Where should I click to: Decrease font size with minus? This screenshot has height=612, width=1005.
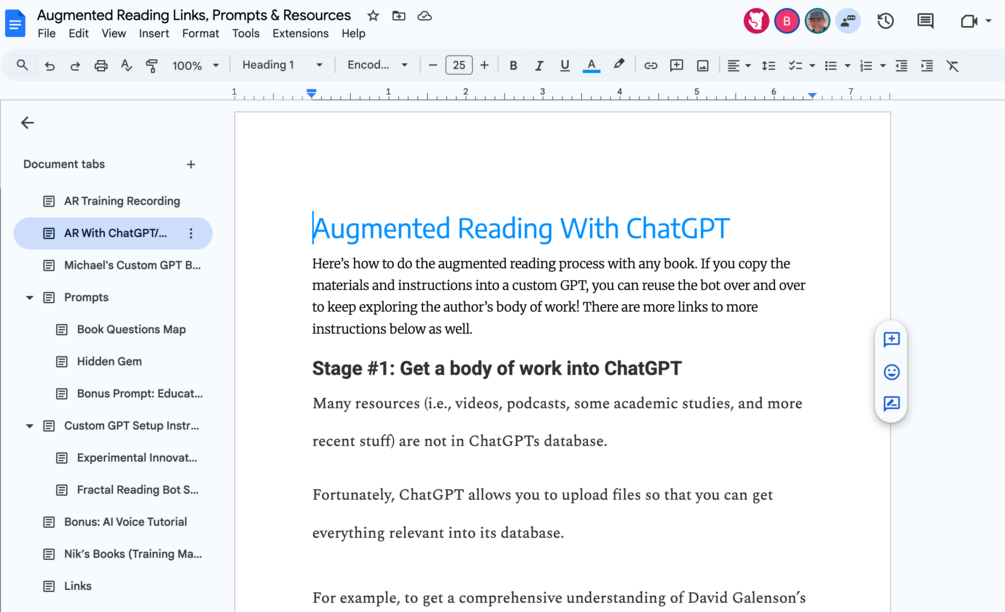coord(433,65)
